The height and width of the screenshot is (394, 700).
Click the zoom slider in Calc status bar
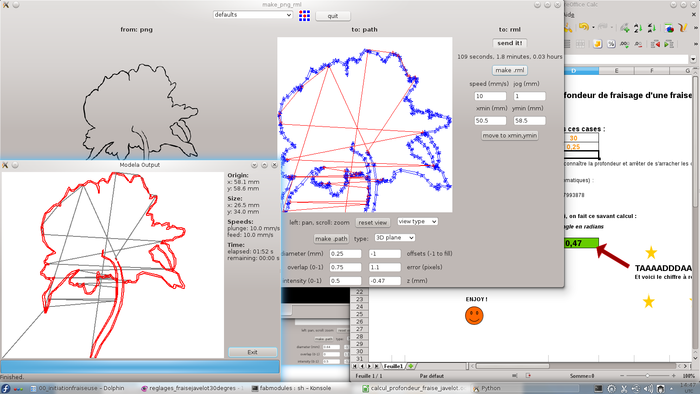(647, 376)
